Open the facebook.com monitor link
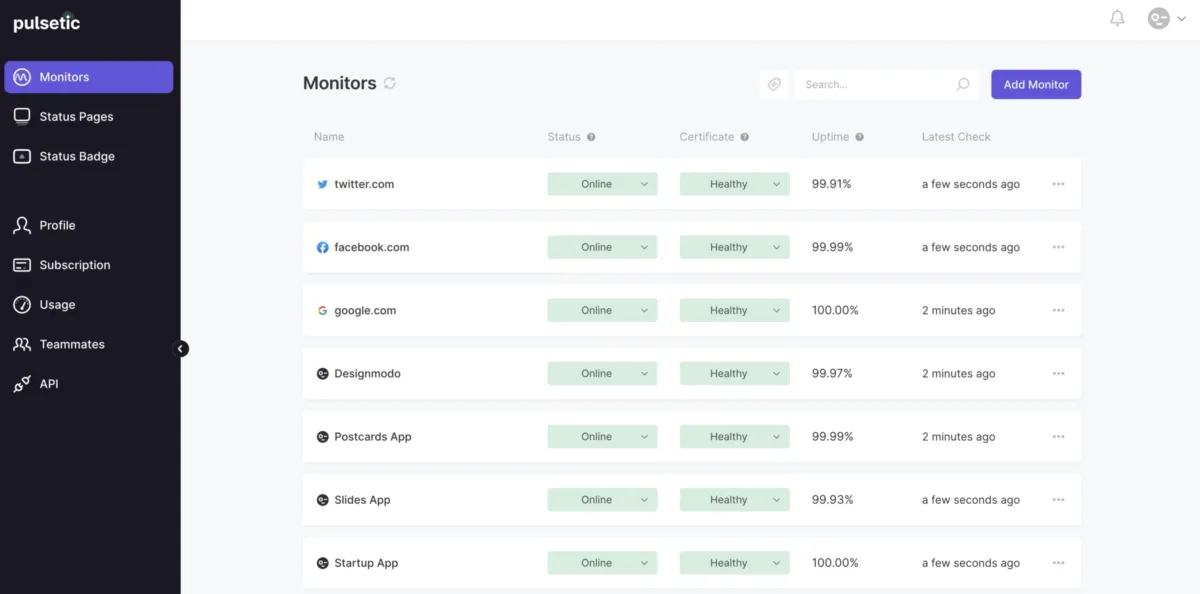Screen dimensions: 1200x594 [371, 247]
